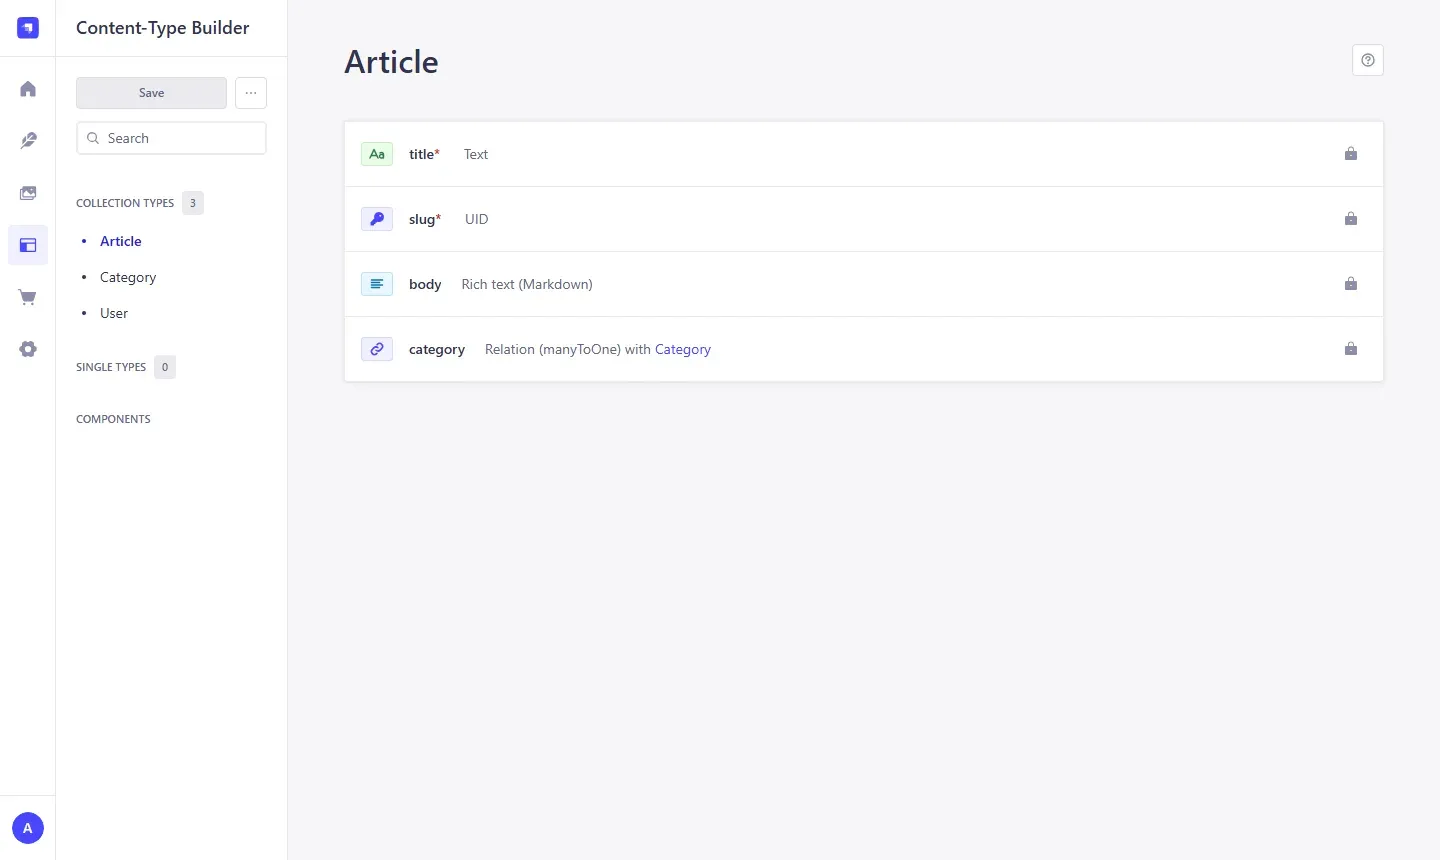Follow the Category relation link
This screenshot has width=1440, height=860.
tap(683, 349)
